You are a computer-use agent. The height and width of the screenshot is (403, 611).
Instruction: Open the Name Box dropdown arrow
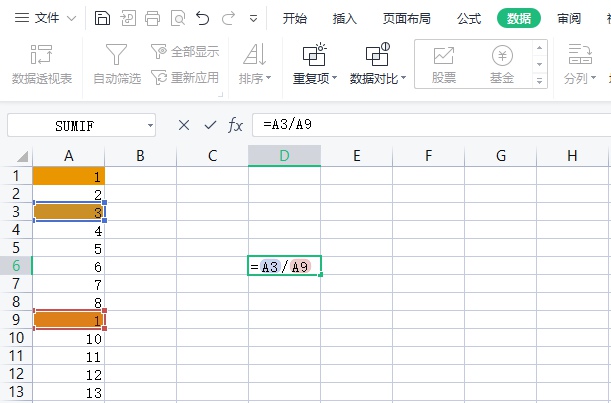pos(150,125)
